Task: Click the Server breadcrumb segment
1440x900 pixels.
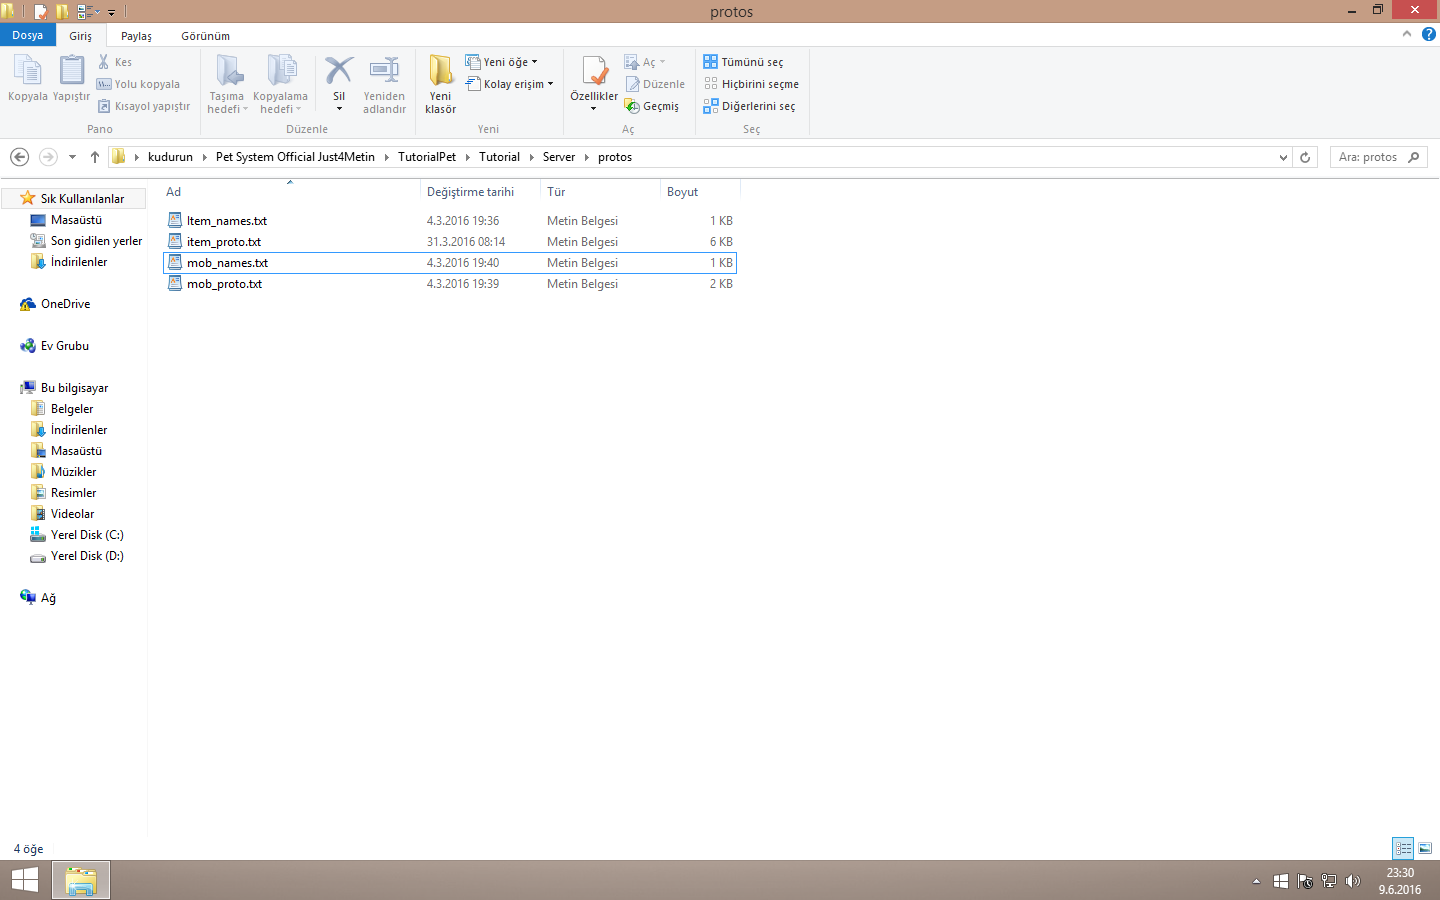Action: point(559,157)
